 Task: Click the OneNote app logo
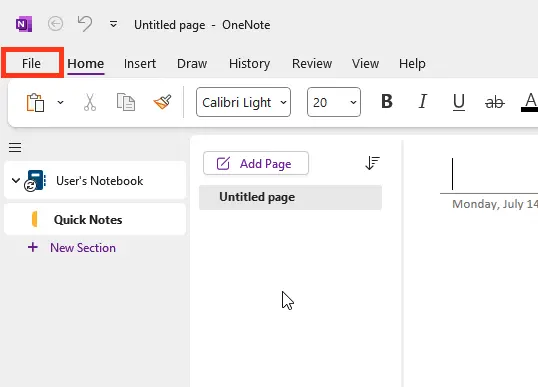point(24,24)
